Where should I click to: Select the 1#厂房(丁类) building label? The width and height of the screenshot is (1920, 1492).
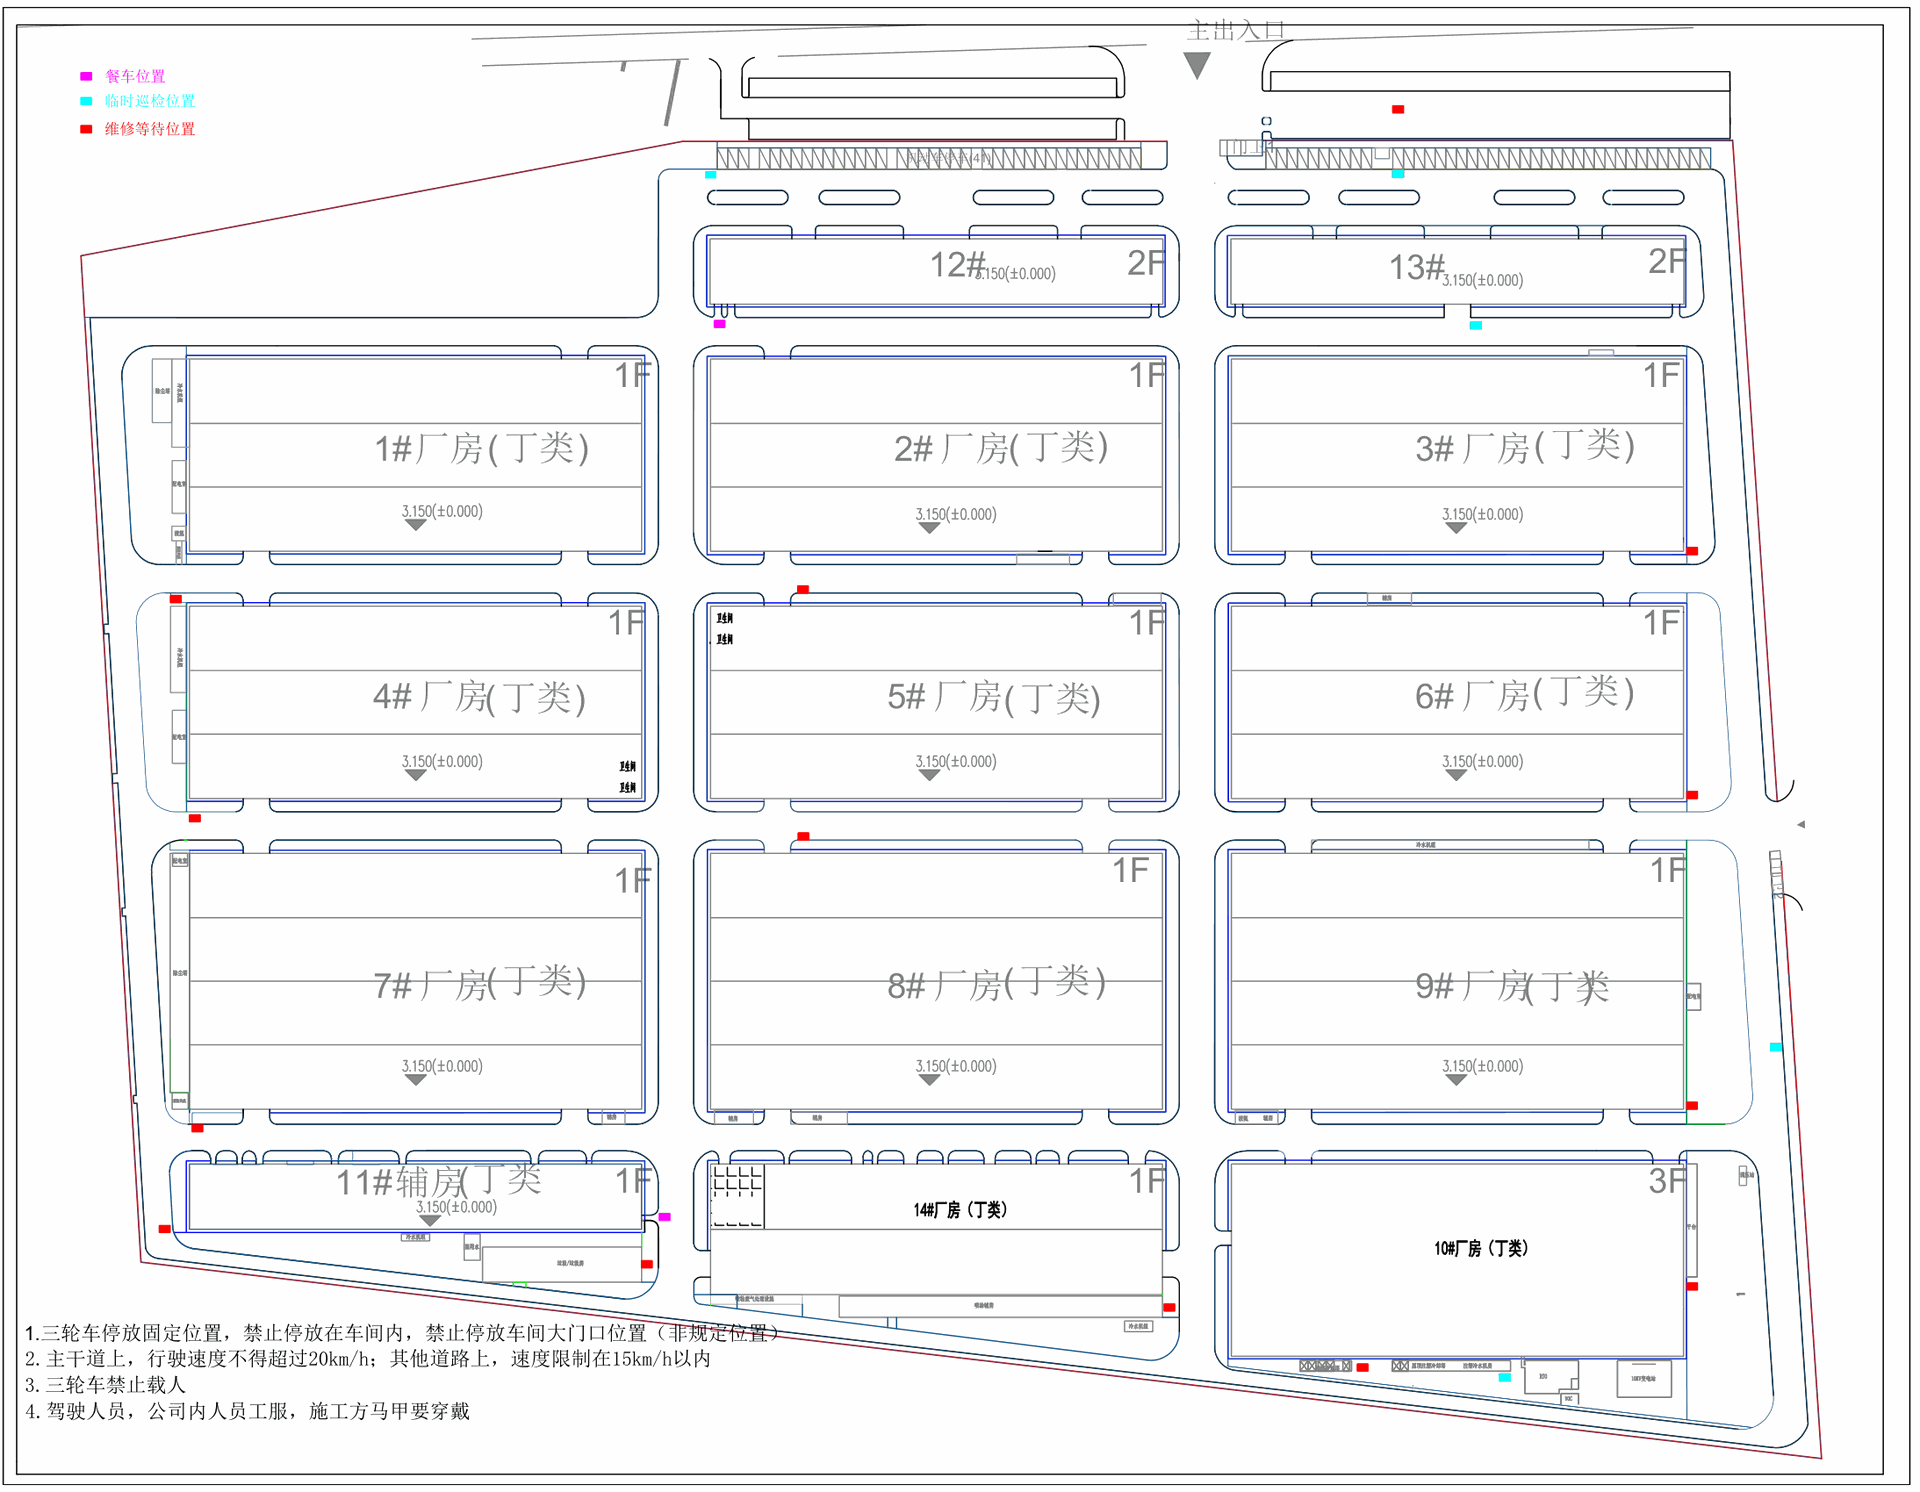(x=481, y=448)
